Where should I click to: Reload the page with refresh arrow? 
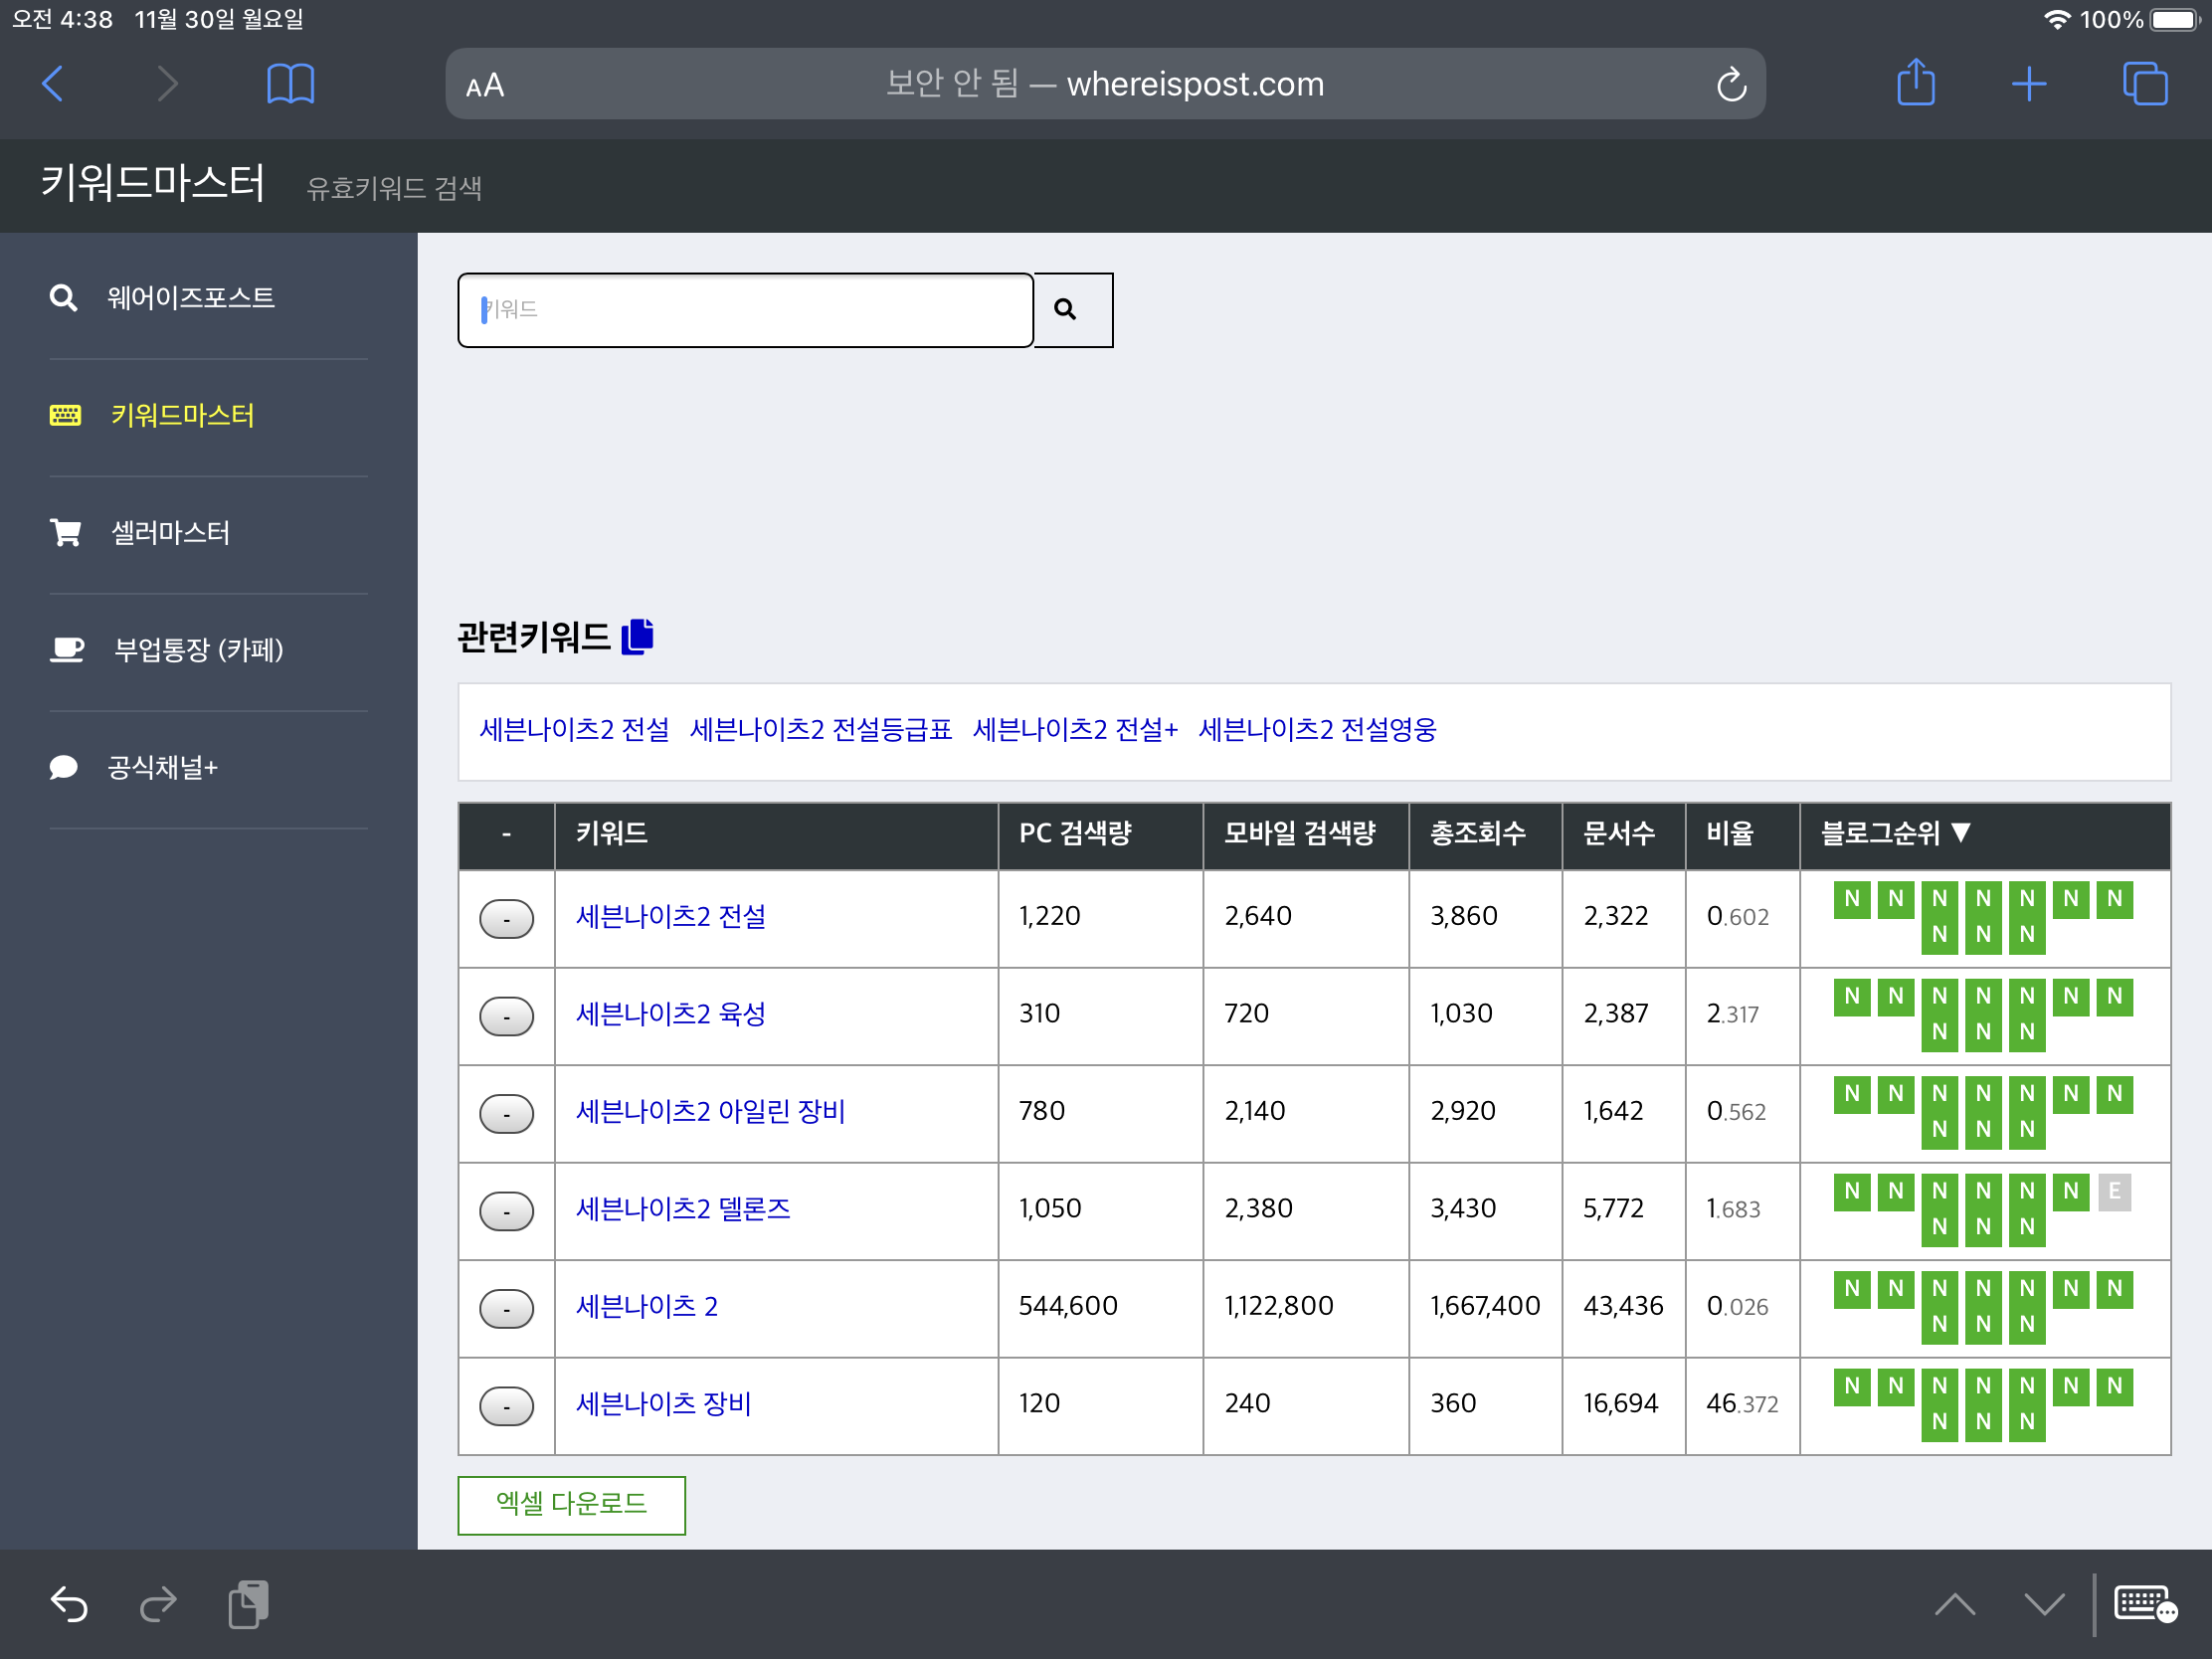point(1731,85)
